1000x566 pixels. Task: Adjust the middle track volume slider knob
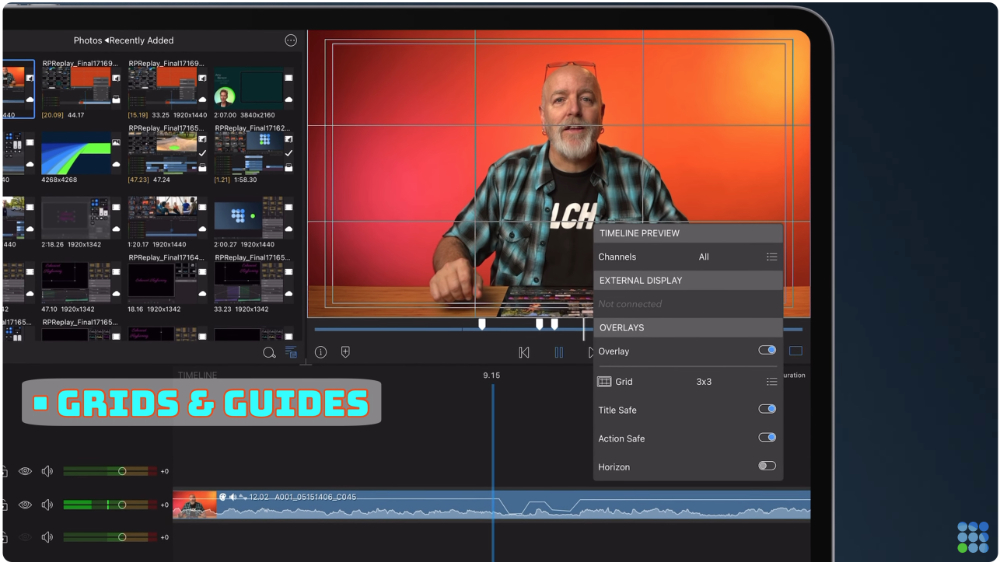tap(122, 505)
